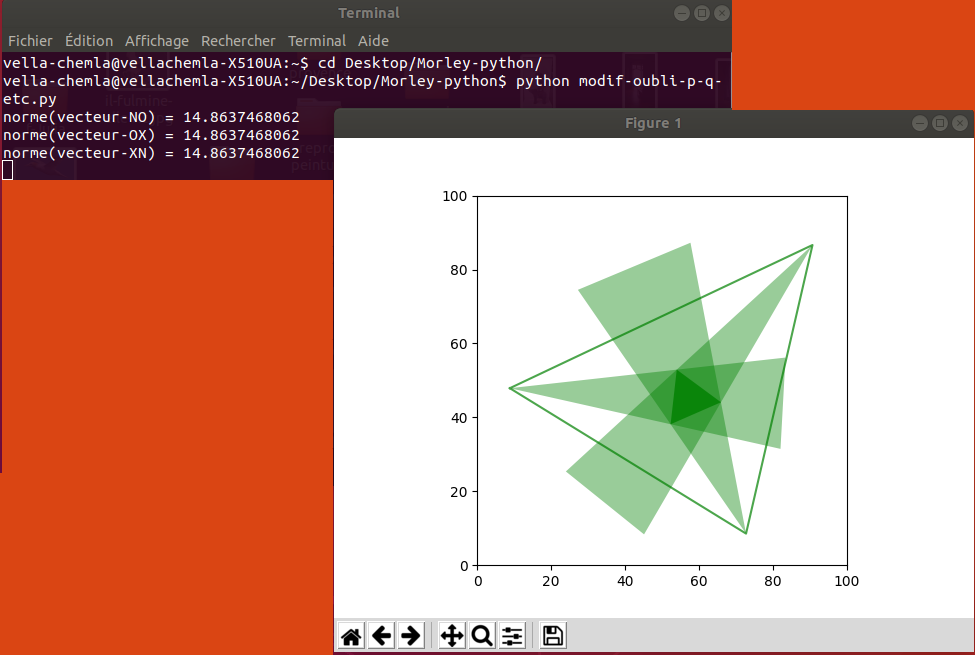Click the dark green central triangle in plot
Viewport: 975px width, 655px height.
691,400
